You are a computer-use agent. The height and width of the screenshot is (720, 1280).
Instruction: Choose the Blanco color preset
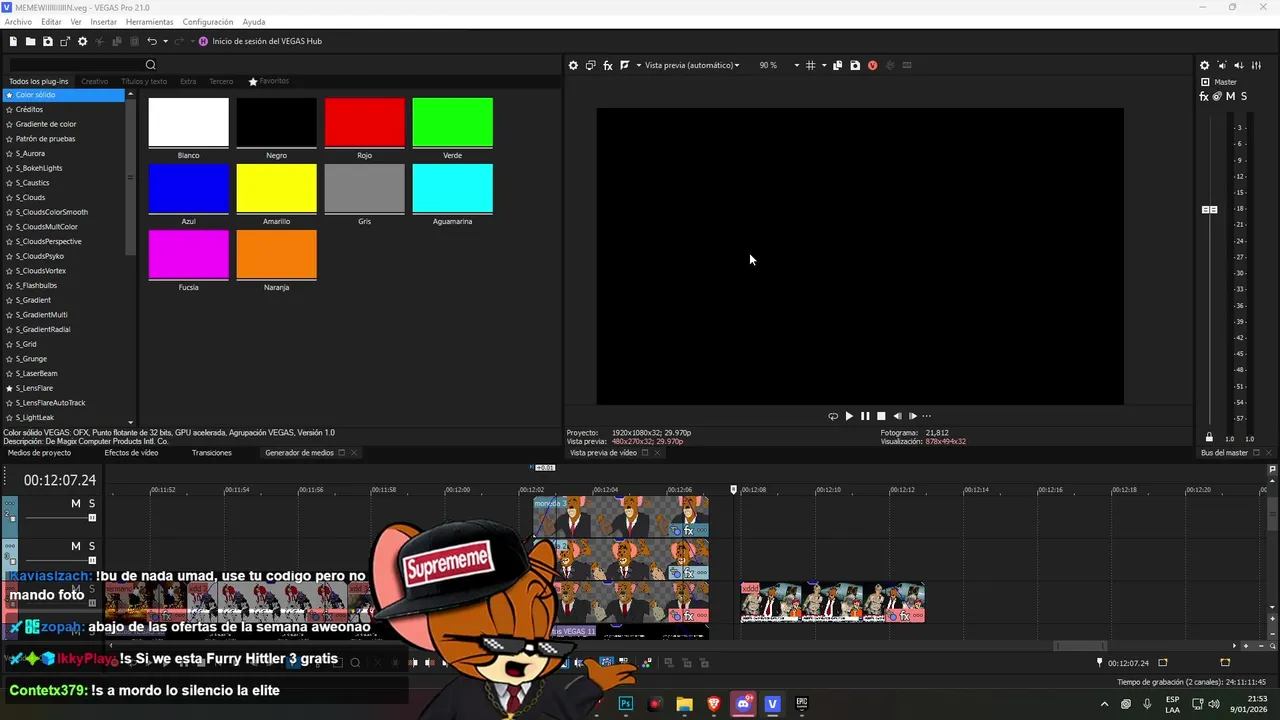point(188,122)
